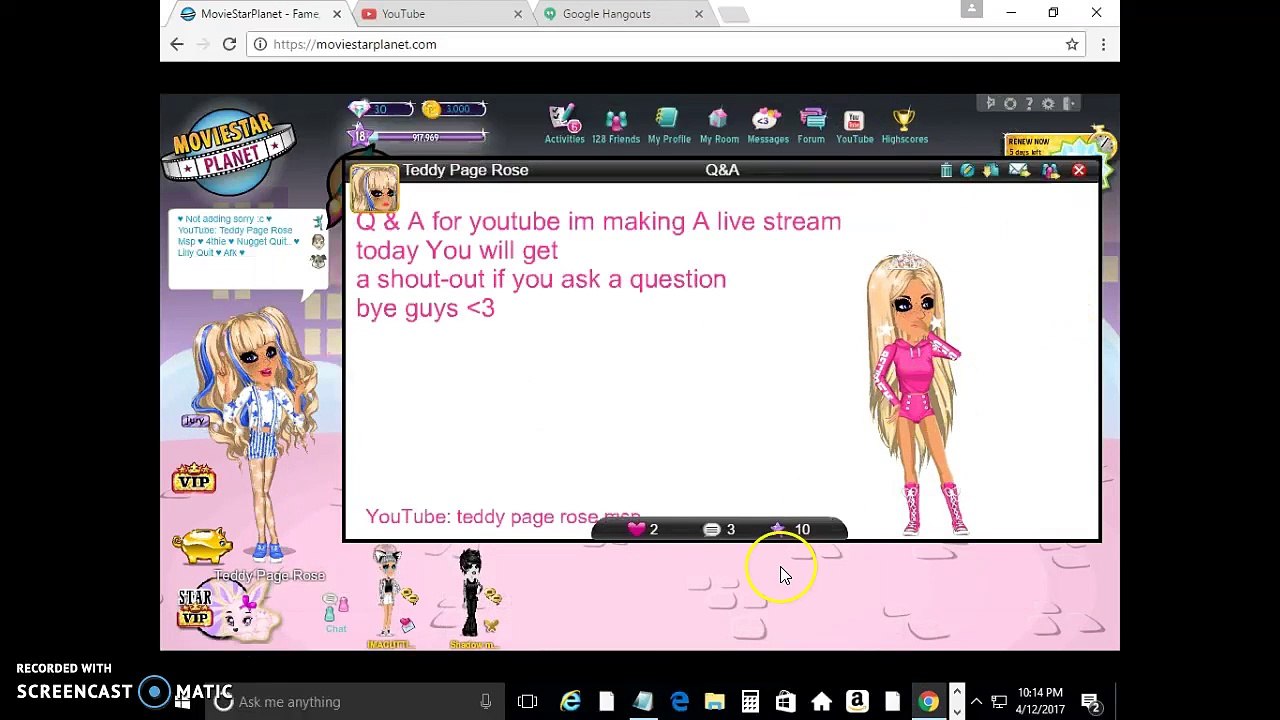
Task: Open File Explorer from the taskbar
Action: tap(714, 702)
